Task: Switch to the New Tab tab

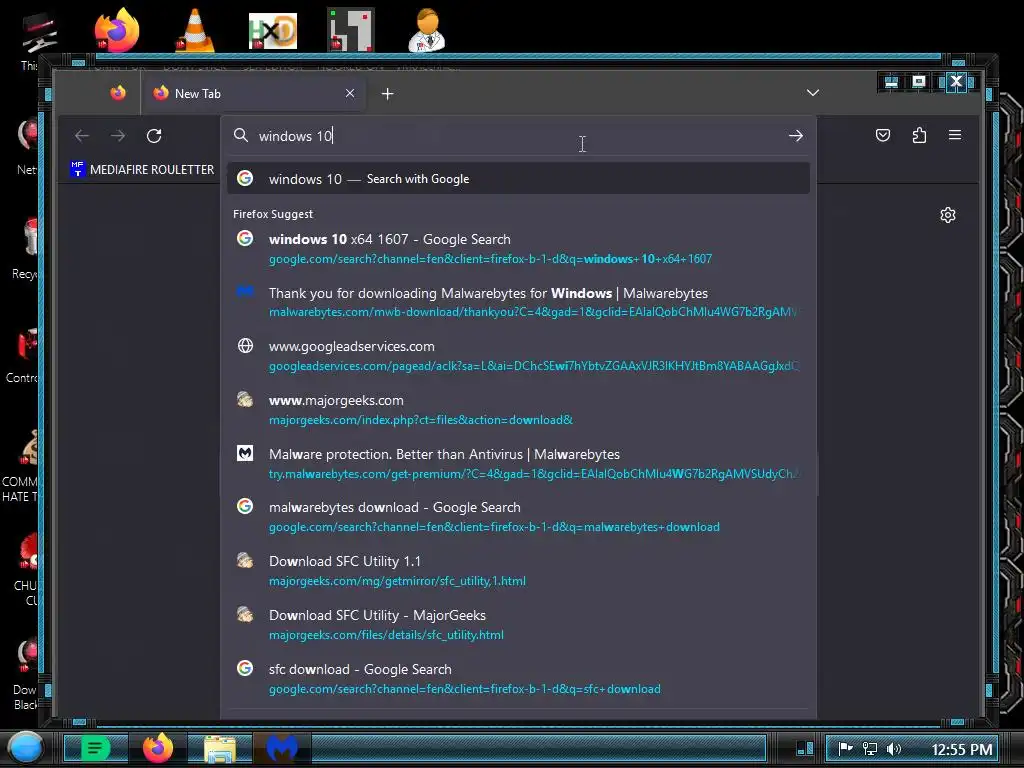Action: 255,93
